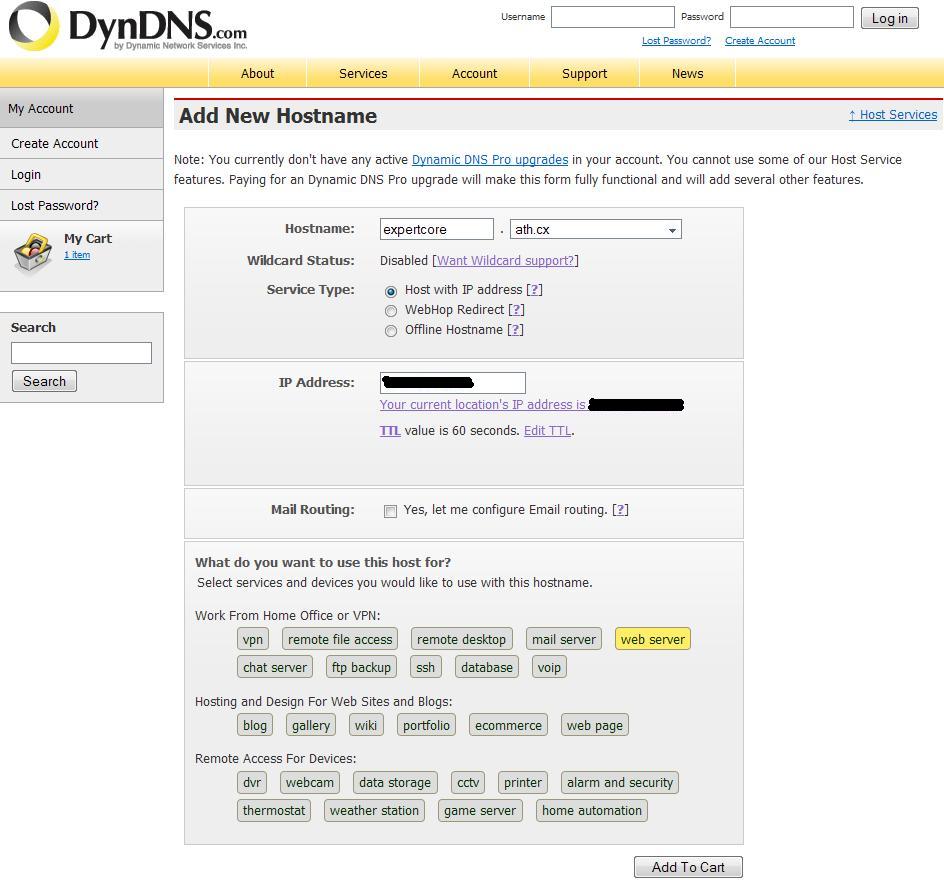Toggle the web server tag
This screenshot has height=880, width=944.
652,640
